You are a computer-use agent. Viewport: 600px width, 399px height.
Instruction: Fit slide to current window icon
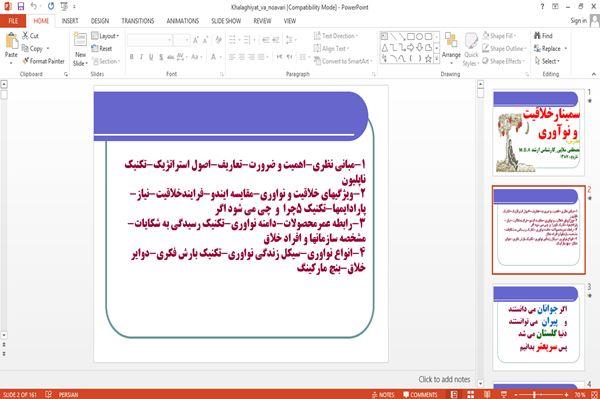pos(594,394)
